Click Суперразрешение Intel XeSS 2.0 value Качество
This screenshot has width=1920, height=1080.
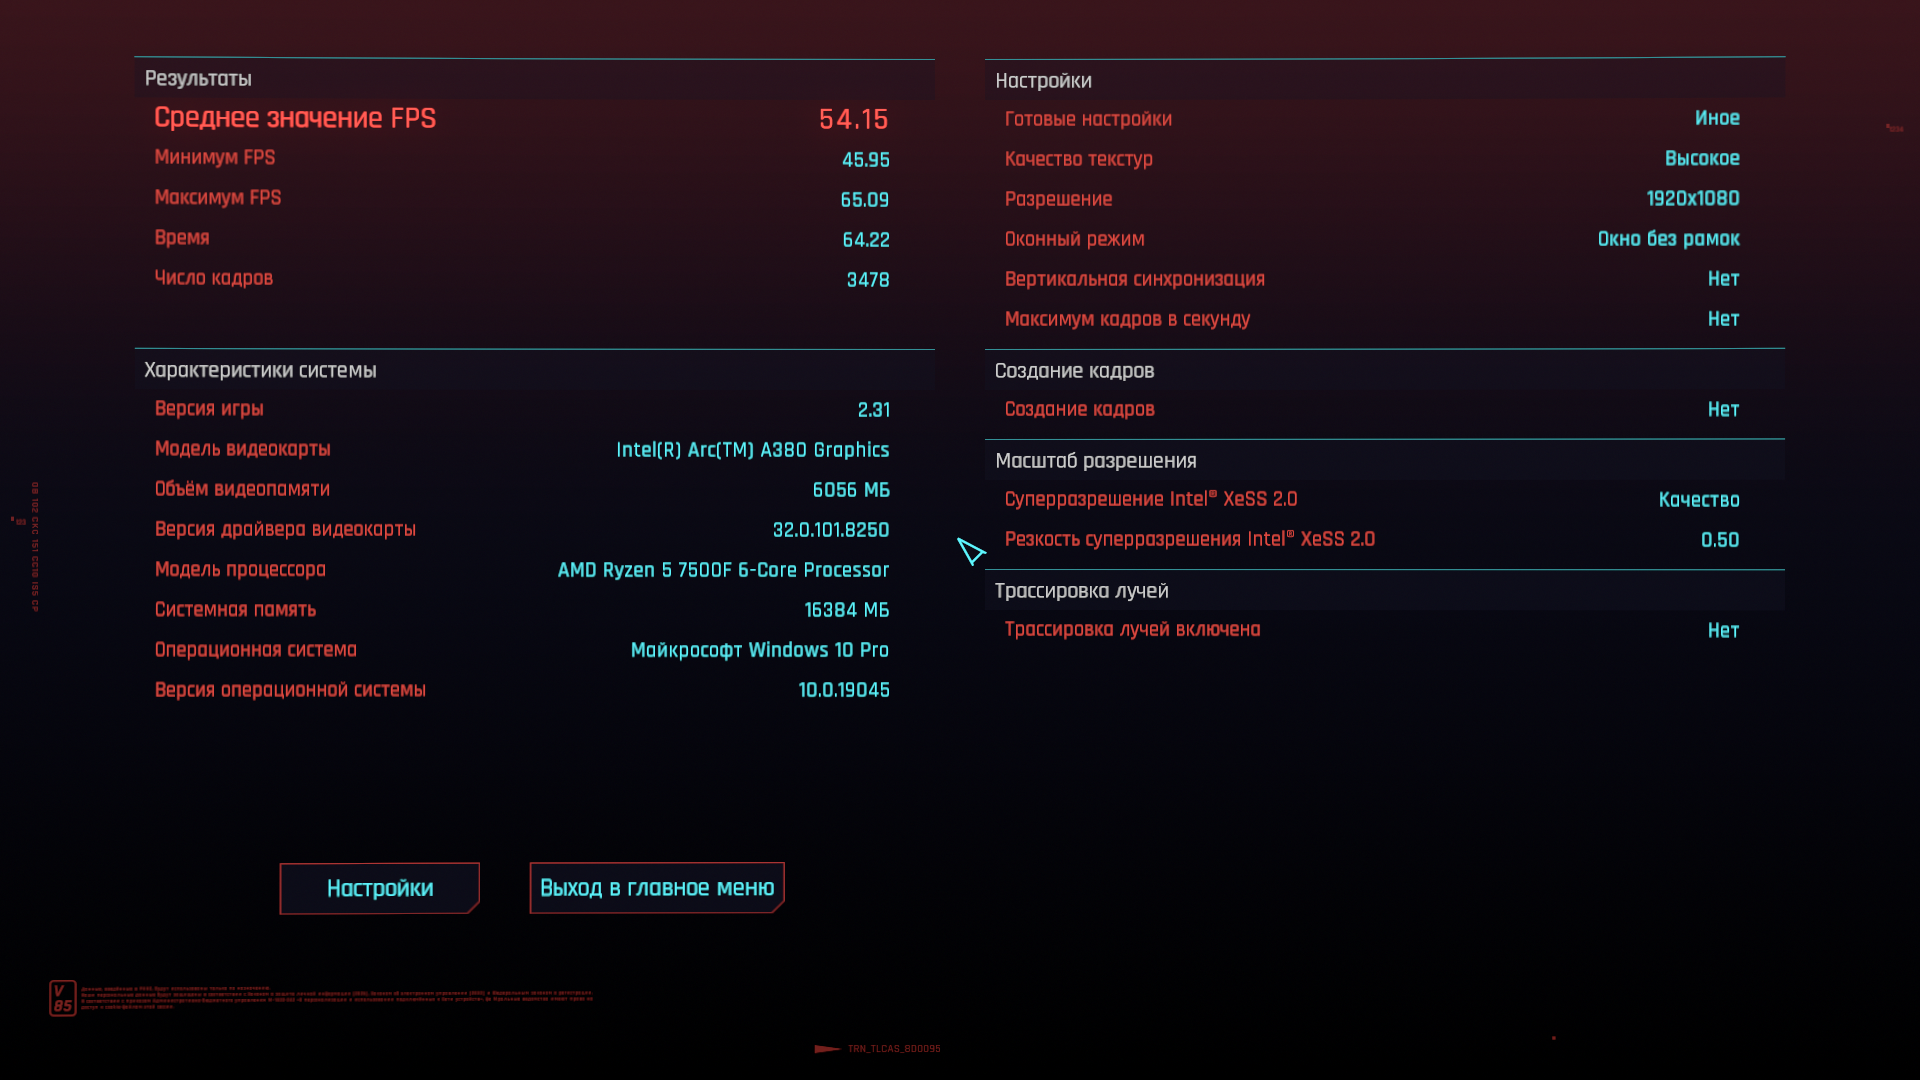(x=1698, y=500)
